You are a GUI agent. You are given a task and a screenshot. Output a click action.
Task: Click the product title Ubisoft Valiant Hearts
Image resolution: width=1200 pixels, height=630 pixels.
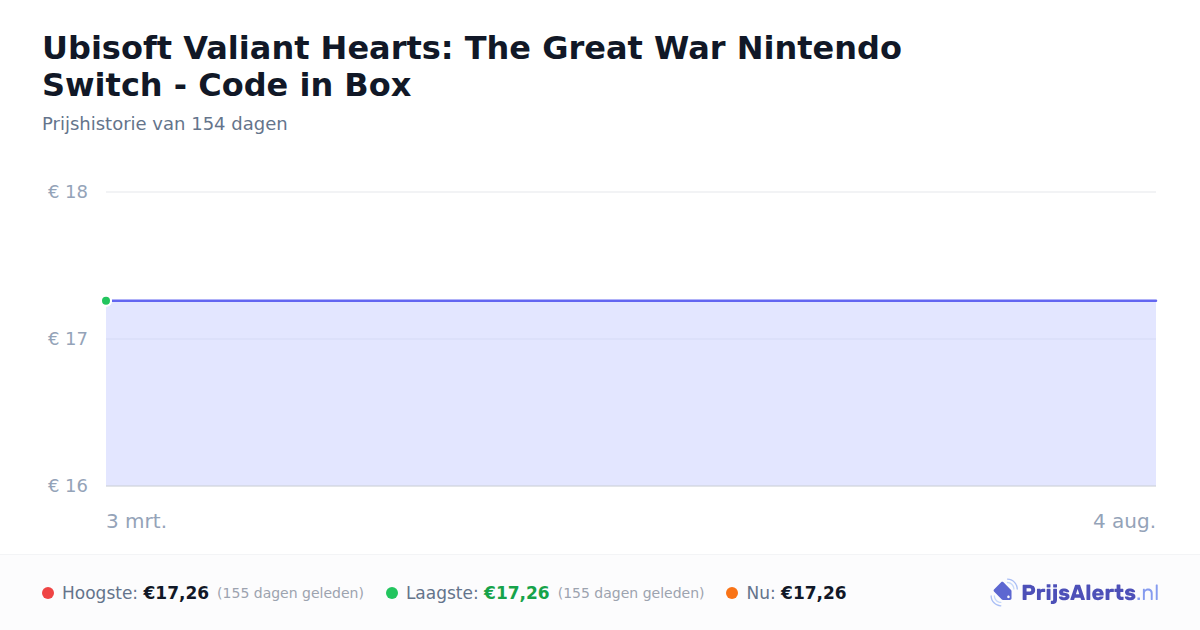coord(472,66)
